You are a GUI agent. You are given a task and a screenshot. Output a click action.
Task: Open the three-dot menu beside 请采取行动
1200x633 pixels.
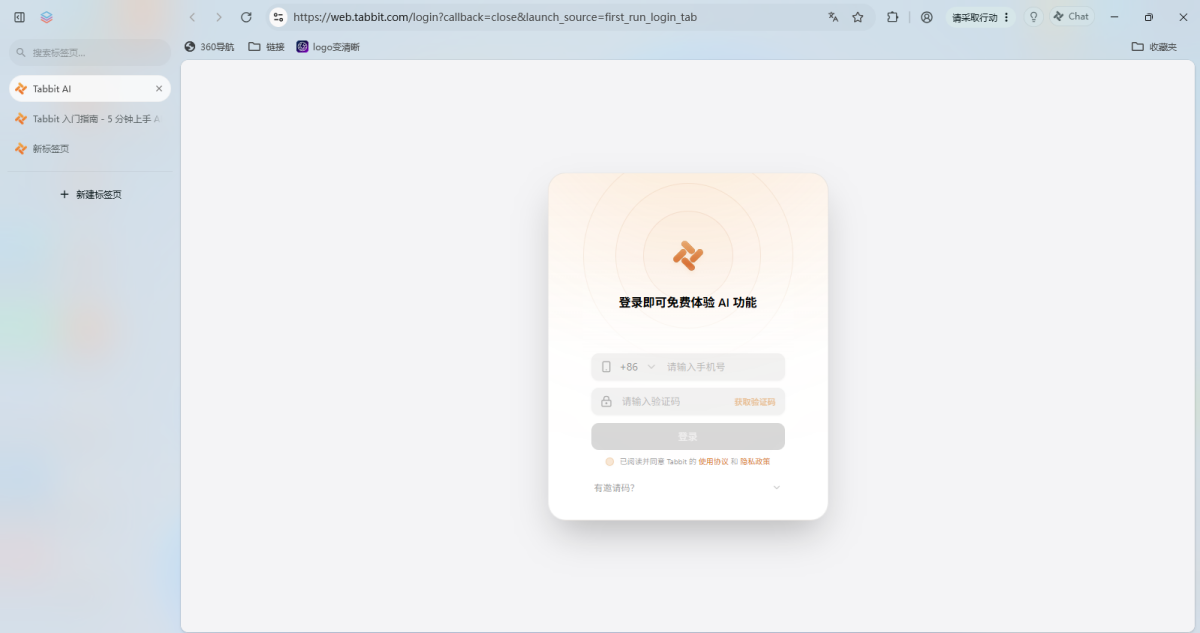(x=1006, y=18)
